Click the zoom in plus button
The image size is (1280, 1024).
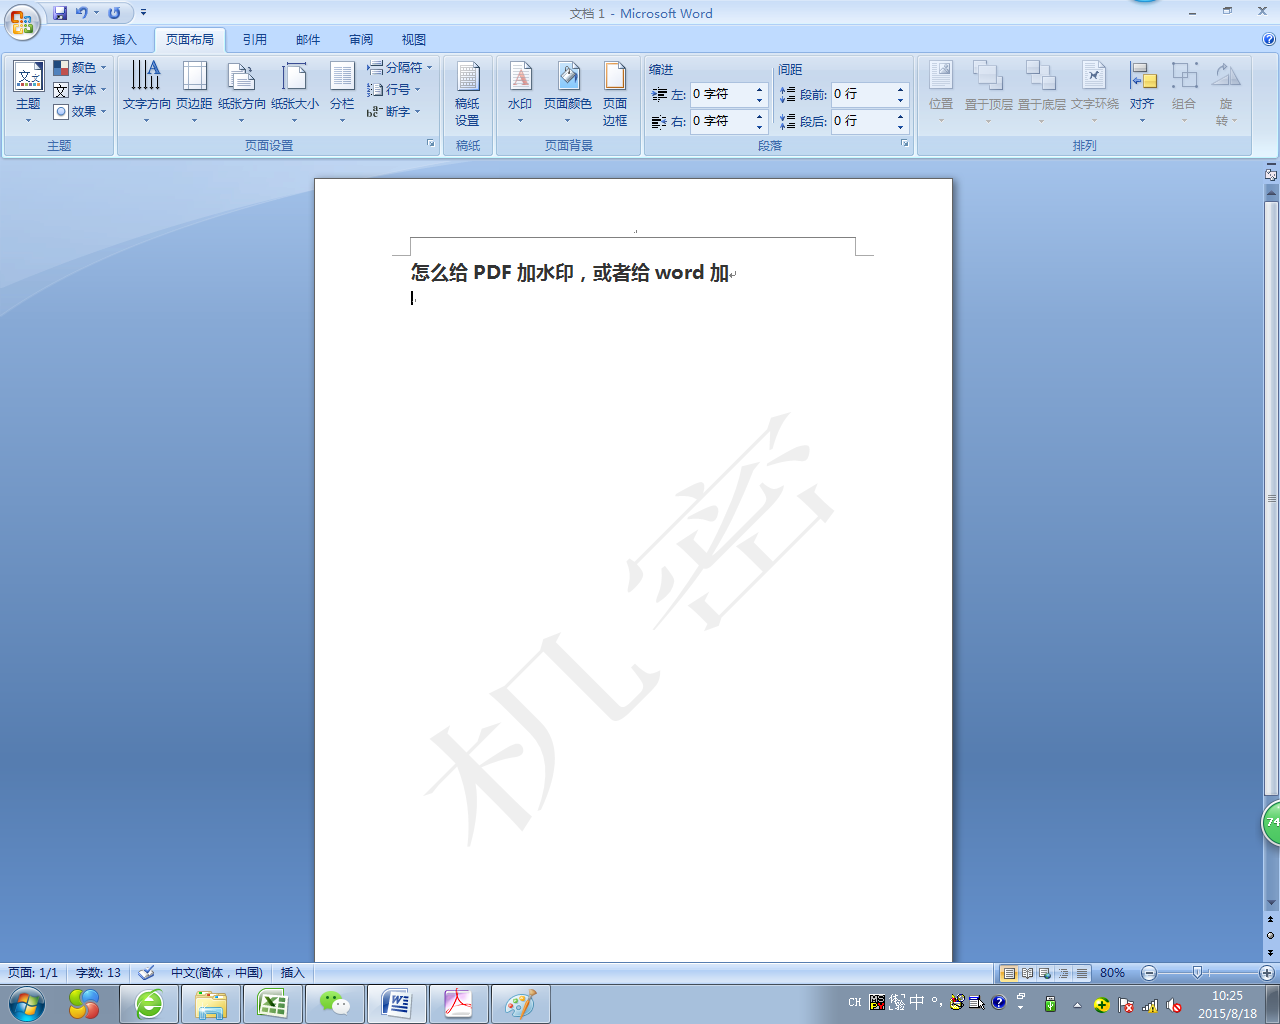tap(1267, 973)
